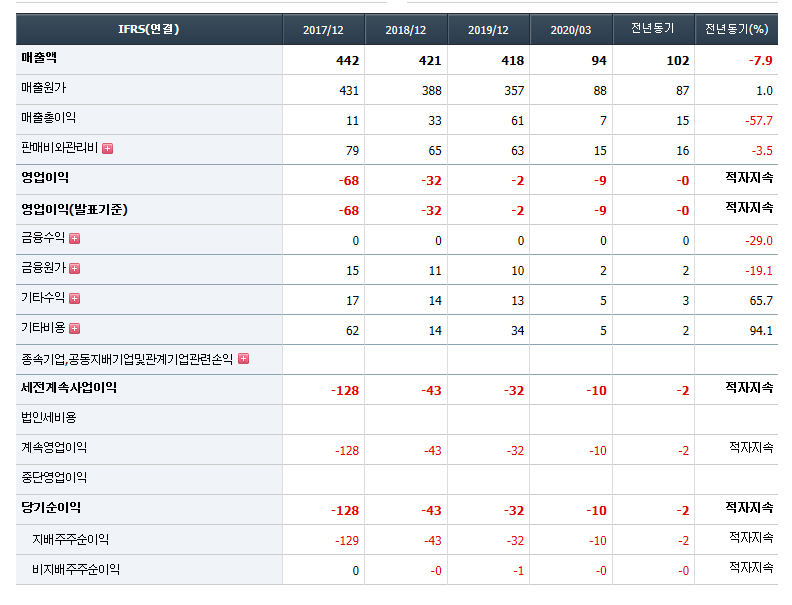Click the 65.7 percentage in 기타수익 row
Screen dimensions: 792x605
coord(761,301)
